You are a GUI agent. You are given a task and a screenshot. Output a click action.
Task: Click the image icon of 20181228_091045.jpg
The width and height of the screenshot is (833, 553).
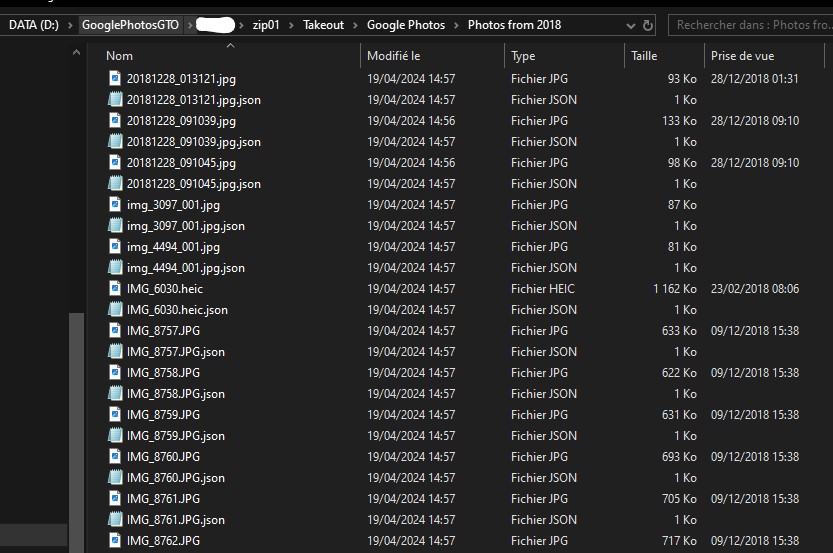click(115, 162)
